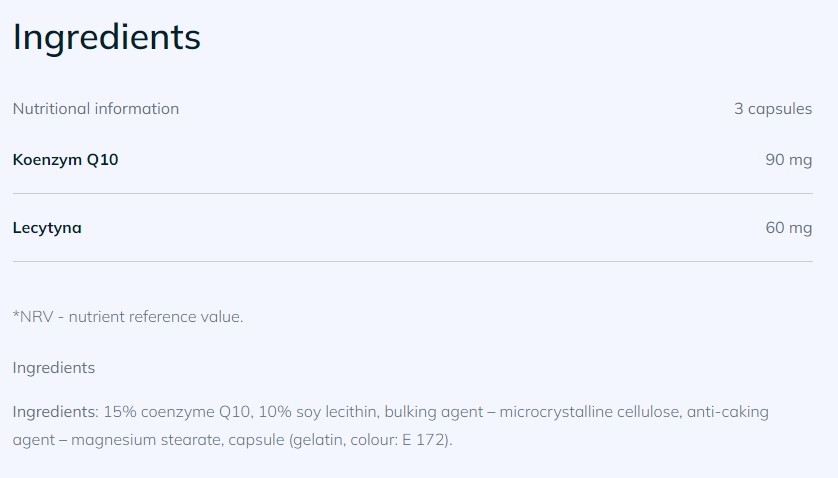Click the divider line below Koenzym Q10 row
The width and height of the screenshot is (838, 478).
coord(412,193)
